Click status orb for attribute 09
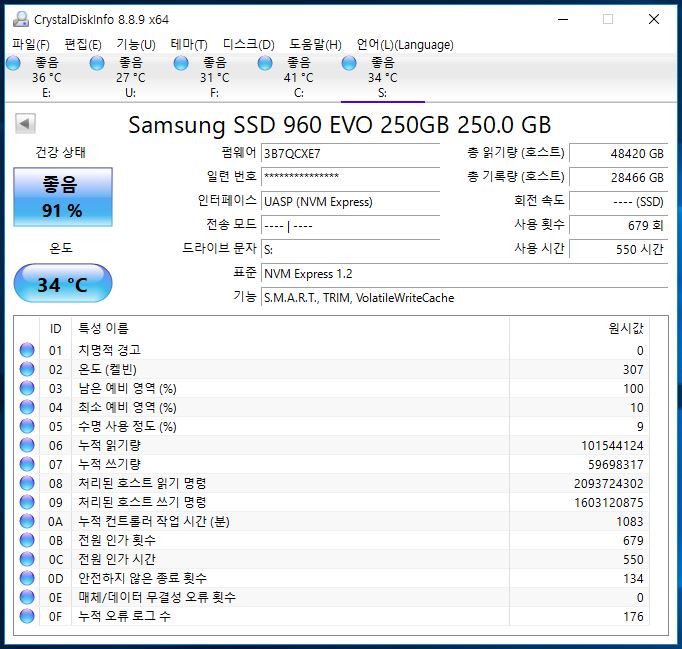 [27, 502]
